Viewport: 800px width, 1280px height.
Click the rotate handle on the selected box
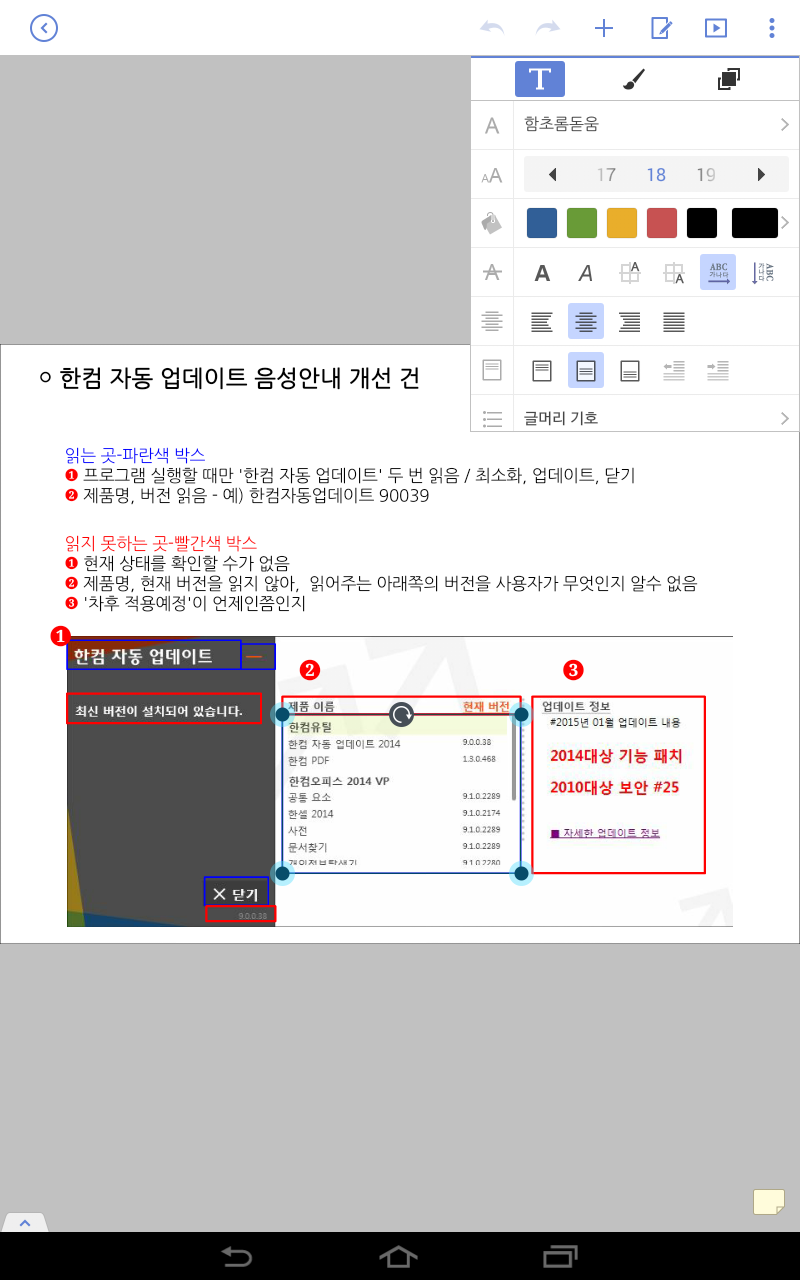(401, 714)
